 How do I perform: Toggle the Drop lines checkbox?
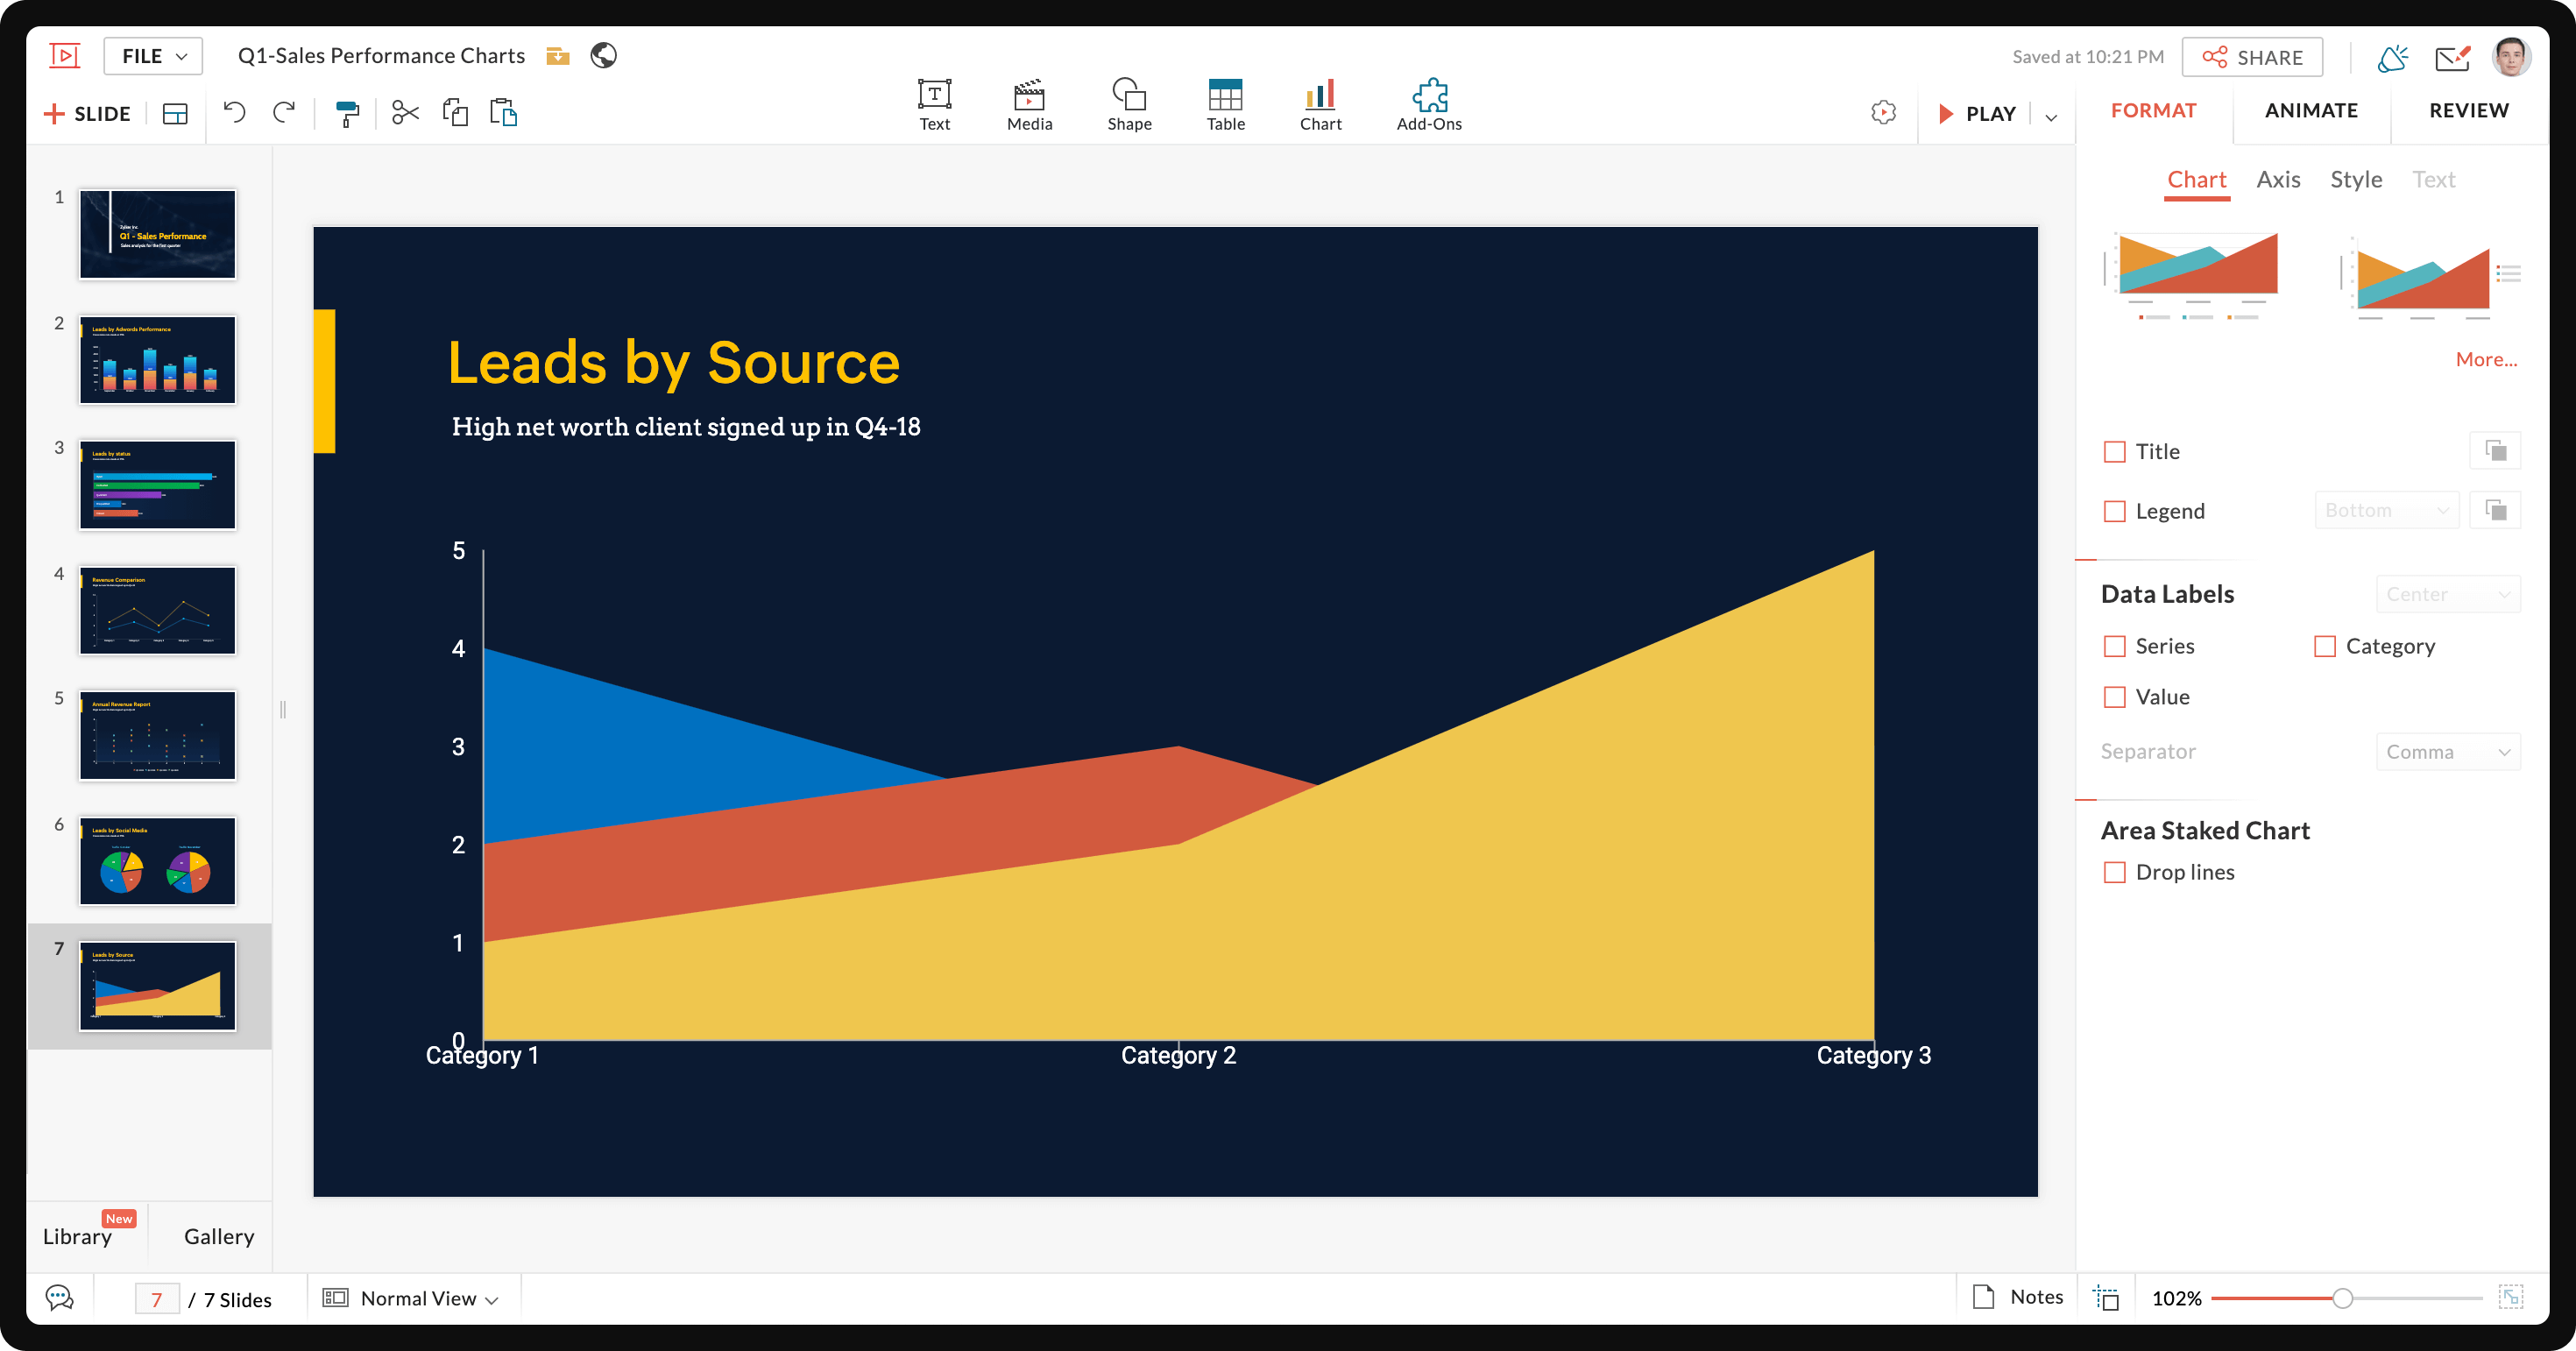tap(2114, 872)
